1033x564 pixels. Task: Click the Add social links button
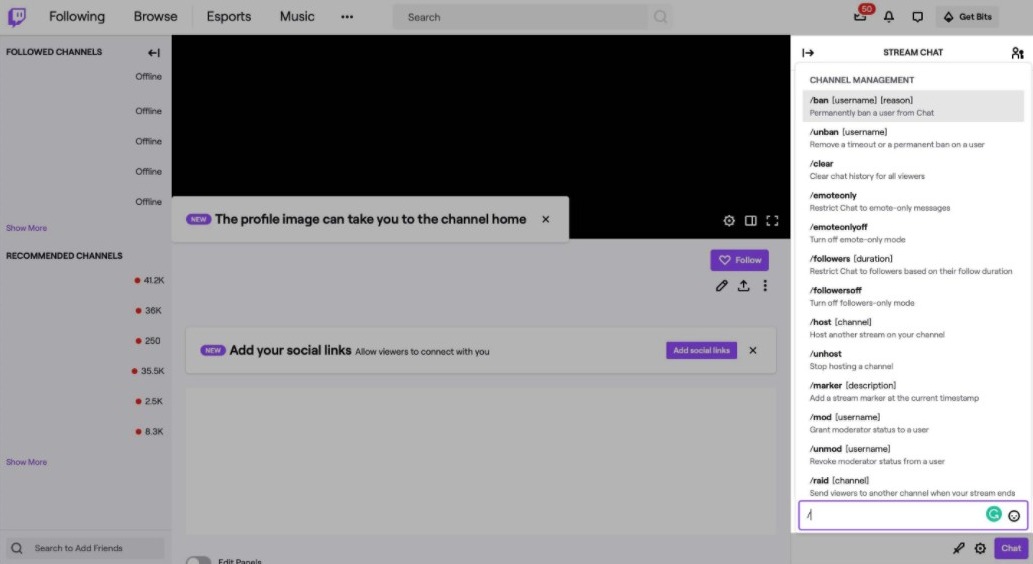pyautogui.click(x=701, y=351)
